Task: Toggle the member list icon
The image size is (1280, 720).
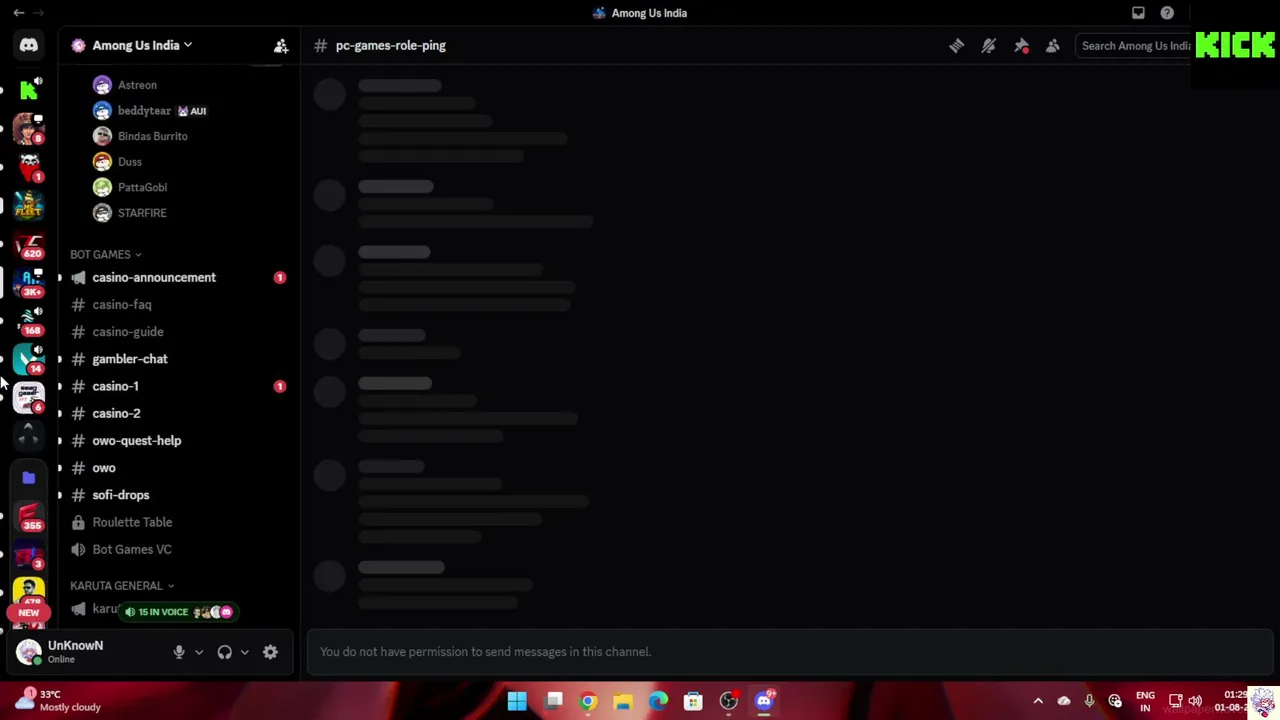Action: 1053,45
